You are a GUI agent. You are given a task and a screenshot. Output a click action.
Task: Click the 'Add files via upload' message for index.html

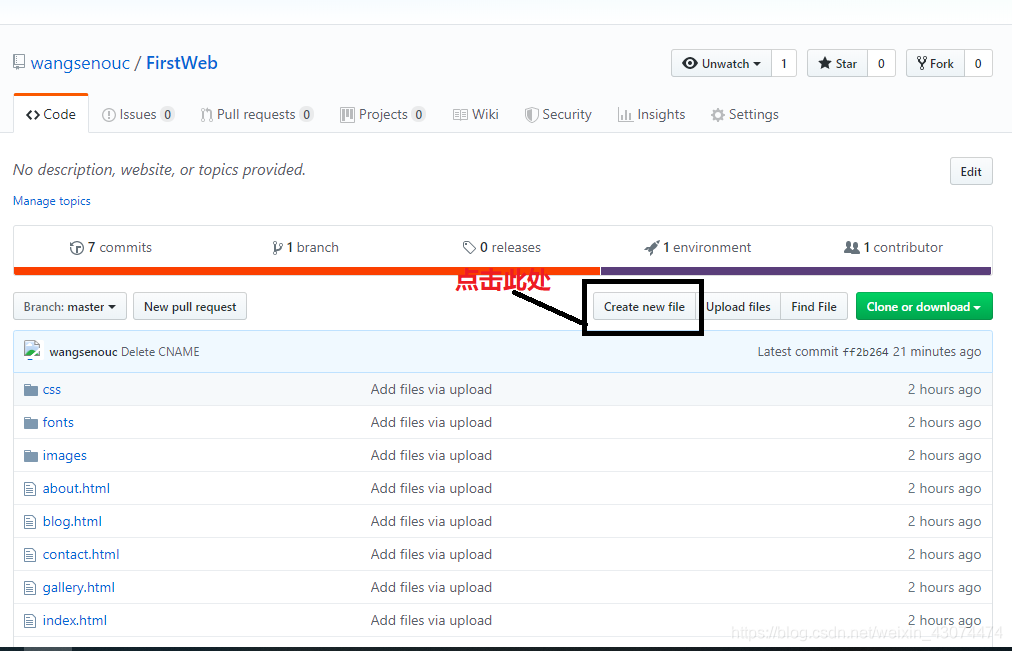point(431,621)
